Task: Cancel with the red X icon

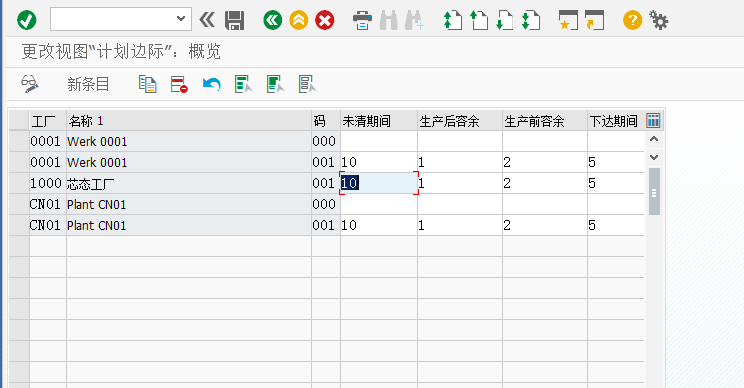Action: (x=325, y=20)
